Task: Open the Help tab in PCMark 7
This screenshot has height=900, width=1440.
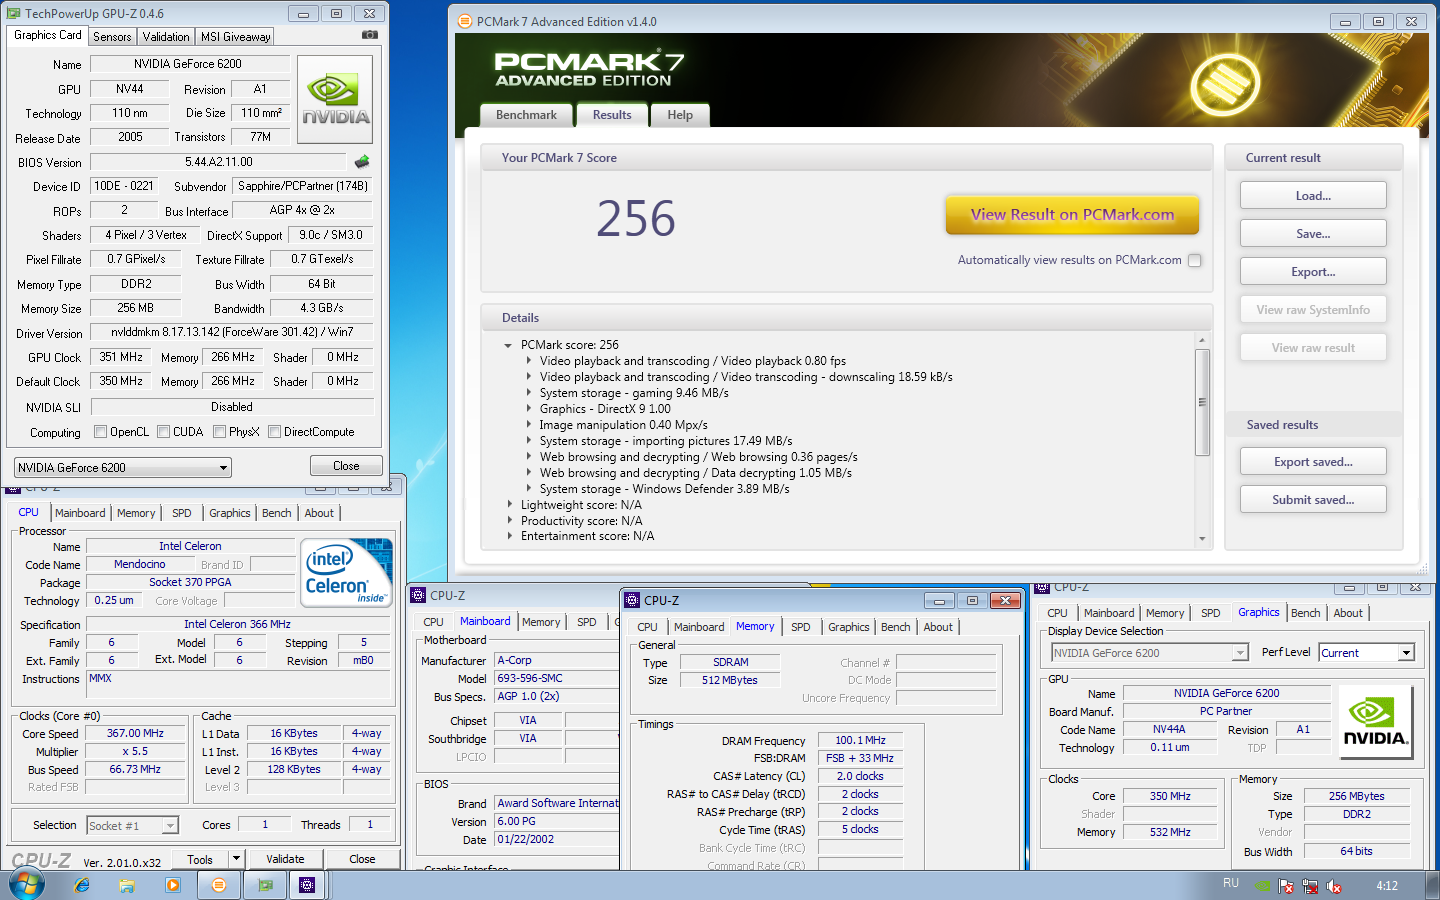Action: [680, 115]
